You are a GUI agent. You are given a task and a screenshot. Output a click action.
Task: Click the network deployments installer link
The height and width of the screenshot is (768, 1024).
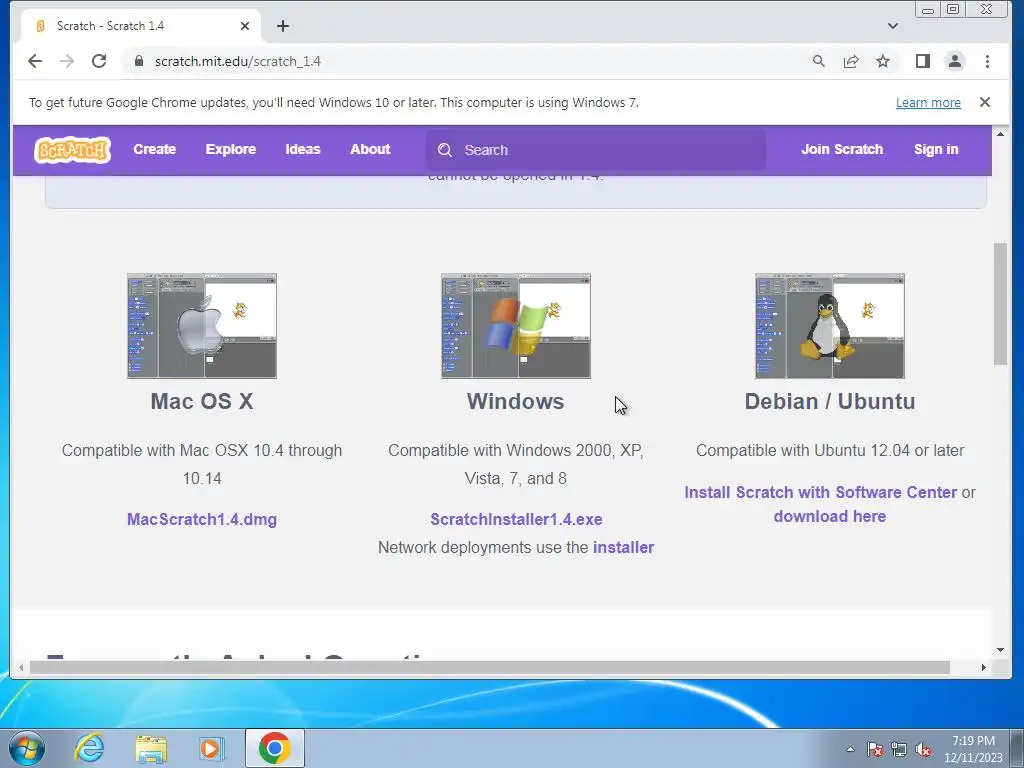623,547
